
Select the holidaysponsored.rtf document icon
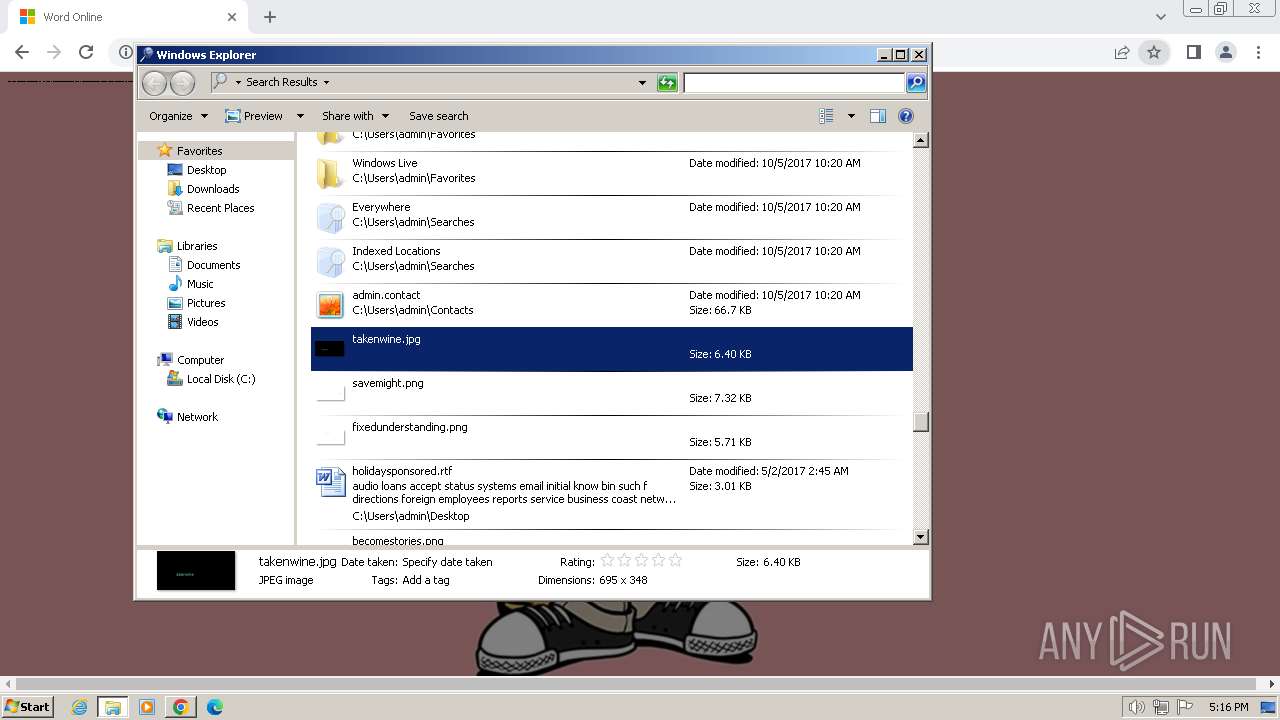pyautogui.click(x=330, y=482)
